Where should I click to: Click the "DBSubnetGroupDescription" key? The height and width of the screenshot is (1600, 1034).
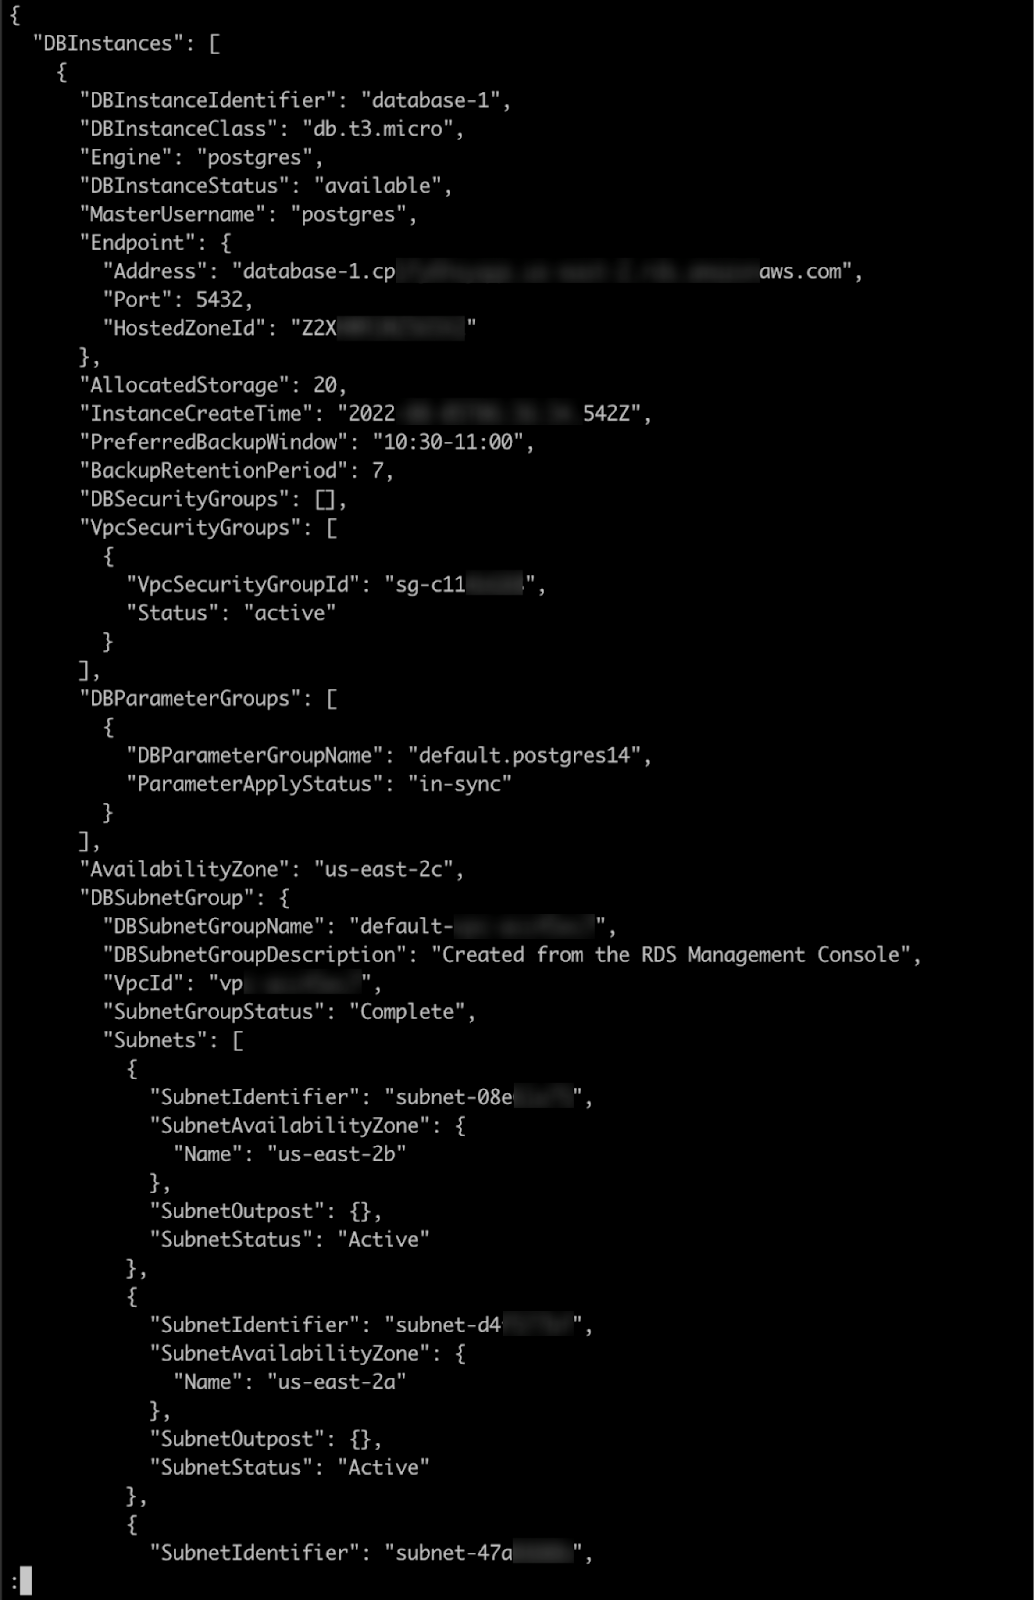(x=255, y=955)
